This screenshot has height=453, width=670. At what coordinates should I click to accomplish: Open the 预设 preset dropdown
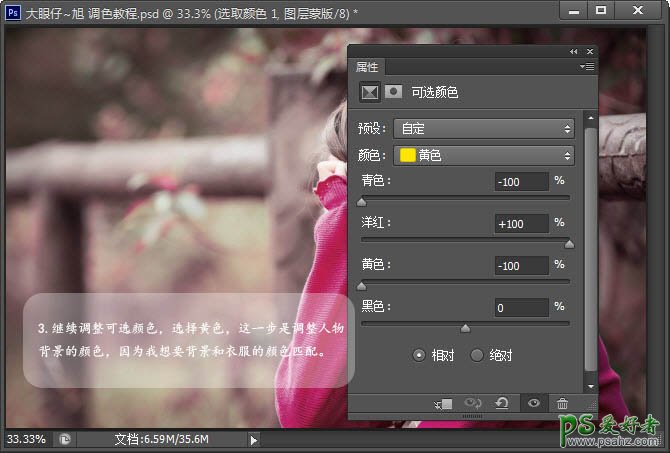484,129
